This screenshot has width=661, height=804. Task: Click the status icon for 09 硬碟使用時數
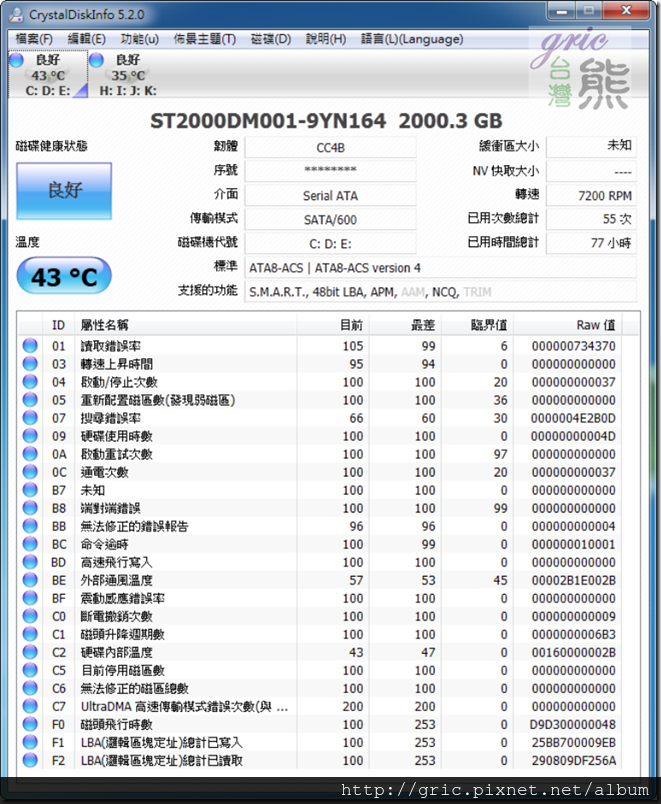coord(30,436)
